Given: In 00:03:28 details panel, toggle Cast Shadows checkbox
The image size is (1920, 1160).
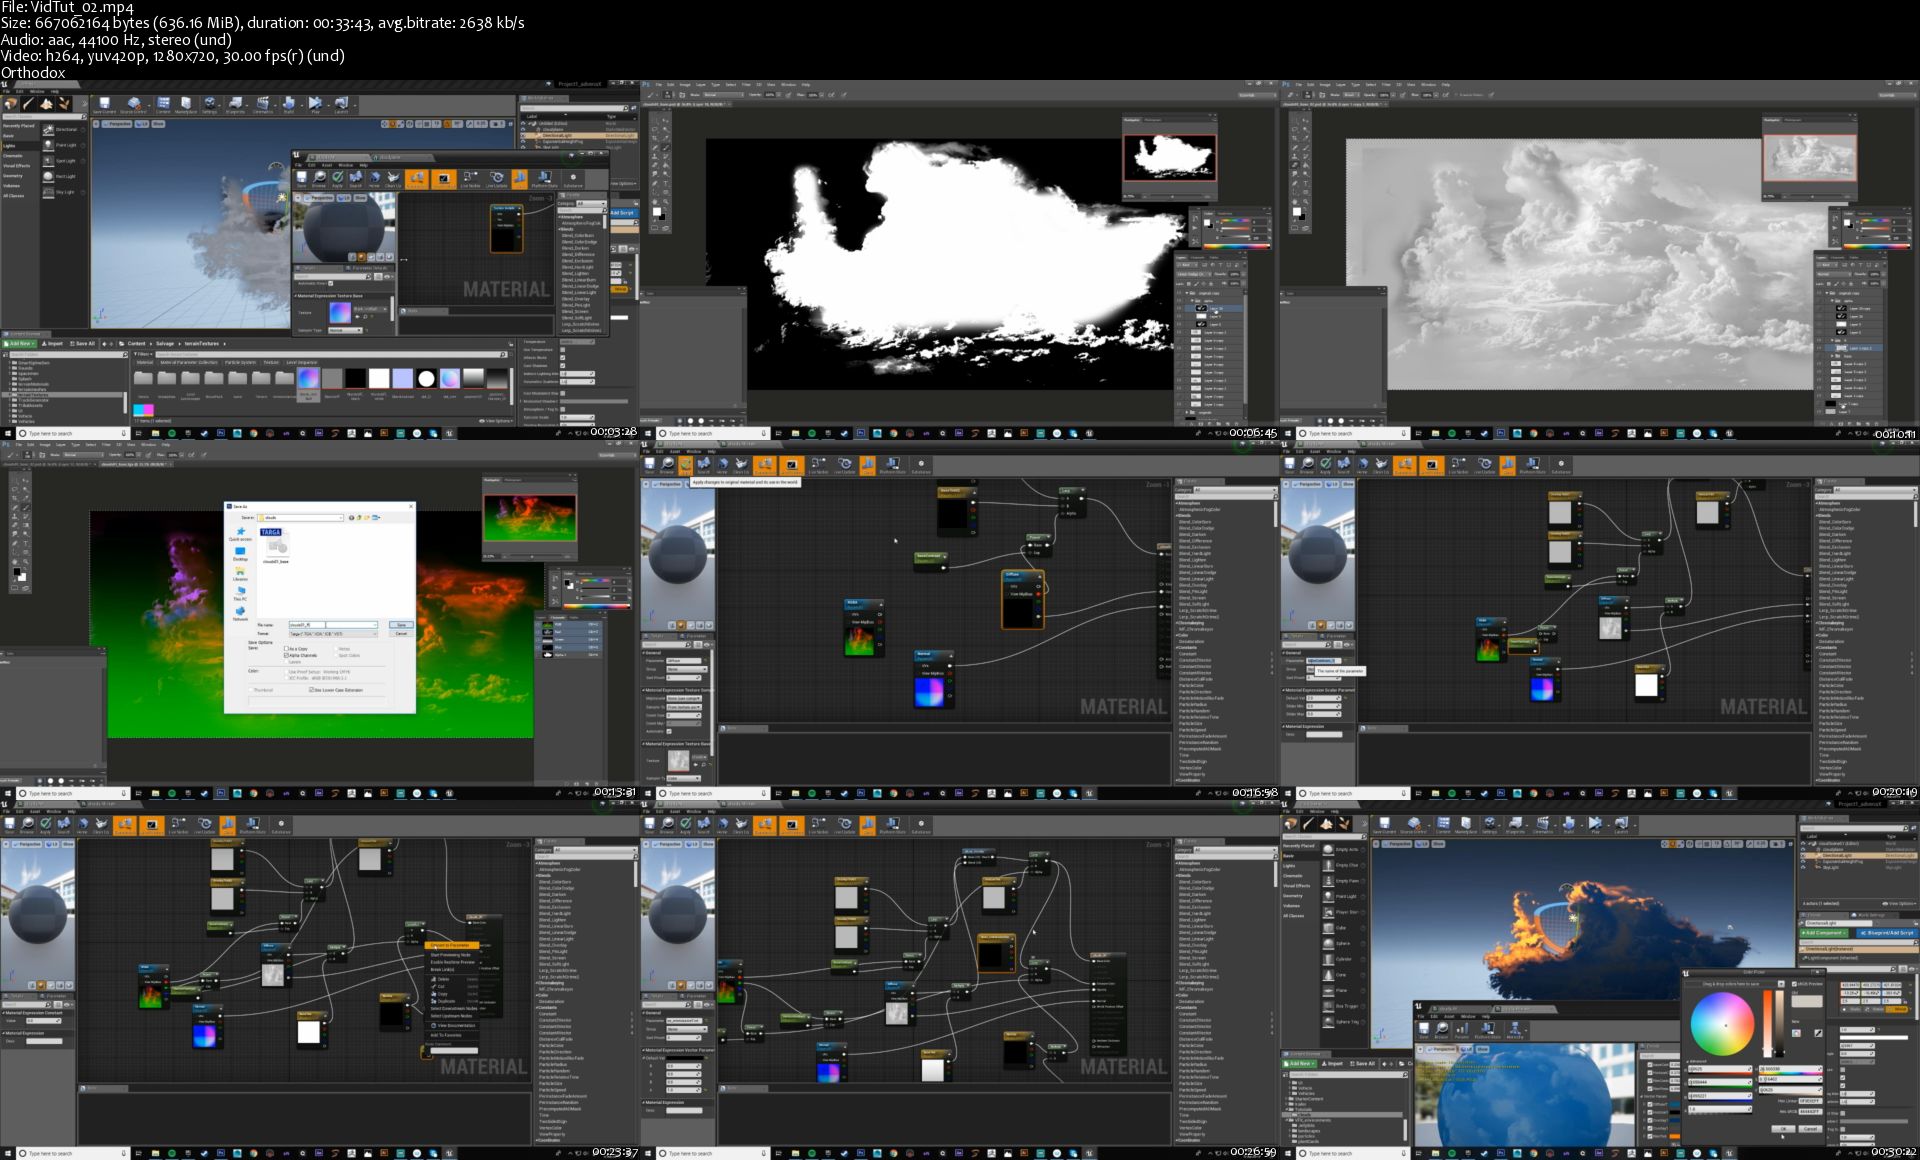Looking at the screenshot, I should coord(563,365).
